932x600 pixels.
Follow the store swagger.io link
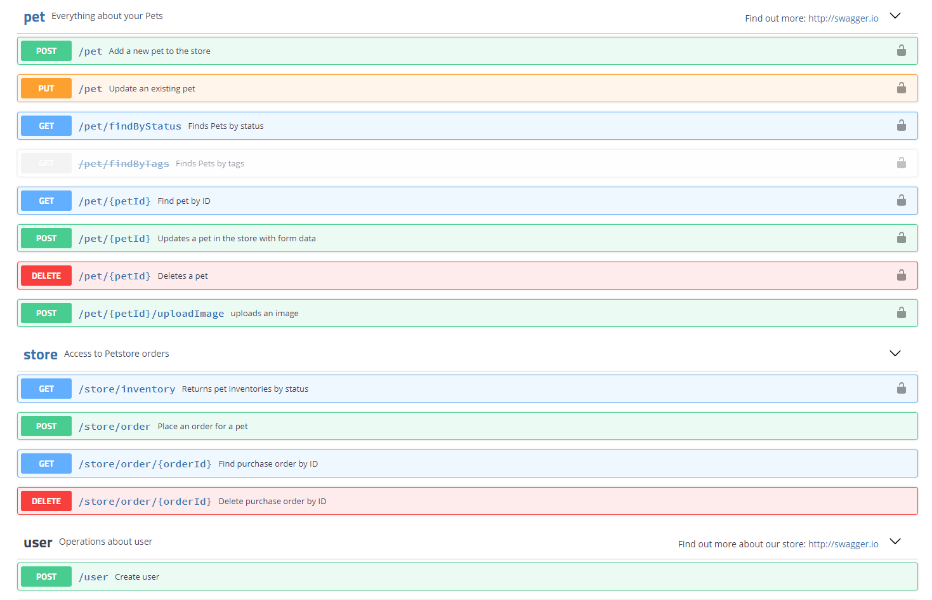click(841, 543)
